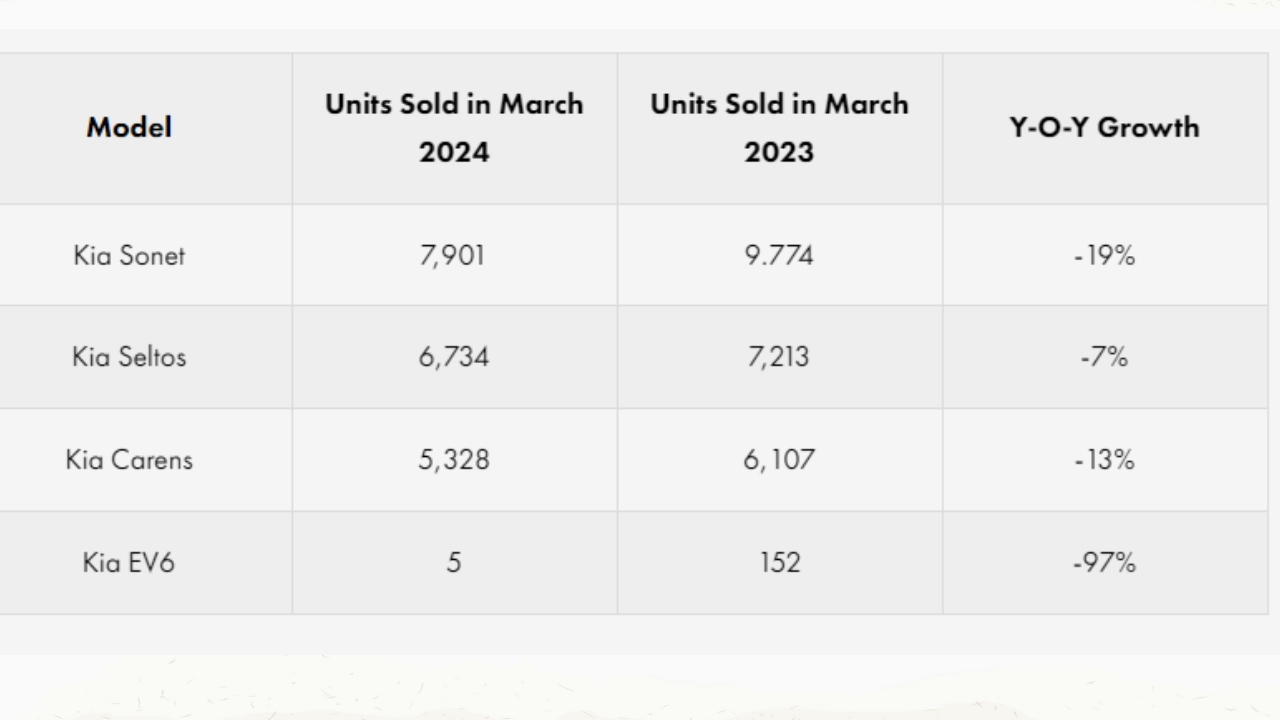The width and height of the screenshot is (1280, 720).
Task: Select the Units Sold in March 2024 header
Action: pyautogui.click(x=454, y=128)
